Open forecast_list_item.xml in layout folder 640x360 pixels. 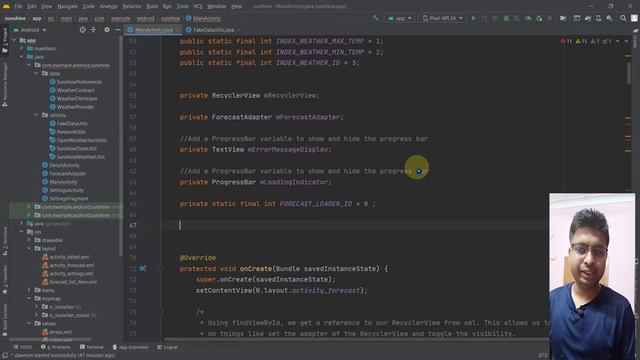tap(73, 282)
